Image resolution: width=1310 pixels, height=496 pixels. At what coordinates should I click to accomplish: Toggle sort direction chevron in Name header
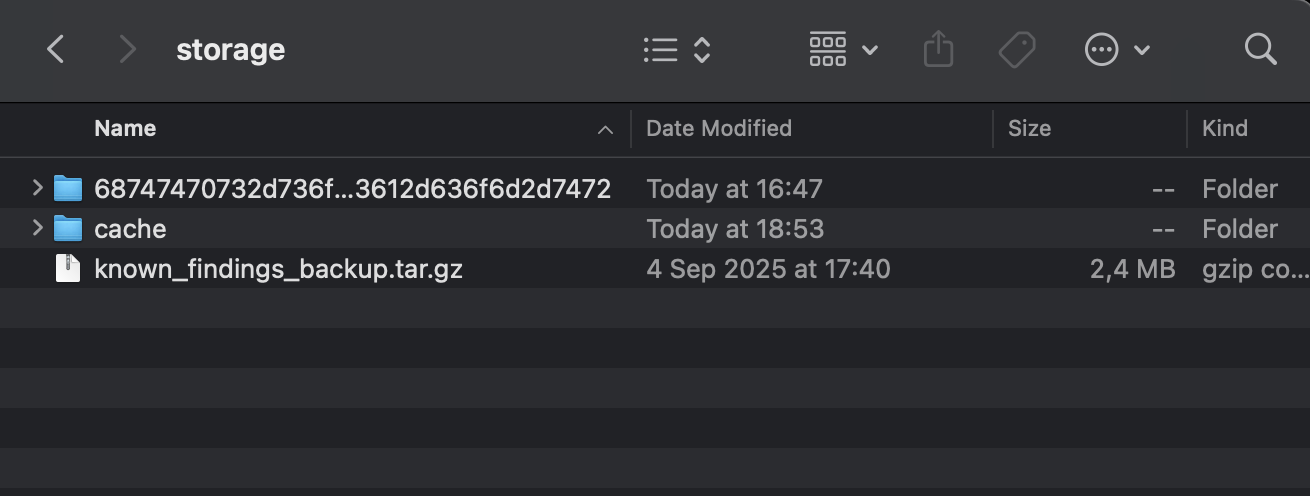pos(605,130)
